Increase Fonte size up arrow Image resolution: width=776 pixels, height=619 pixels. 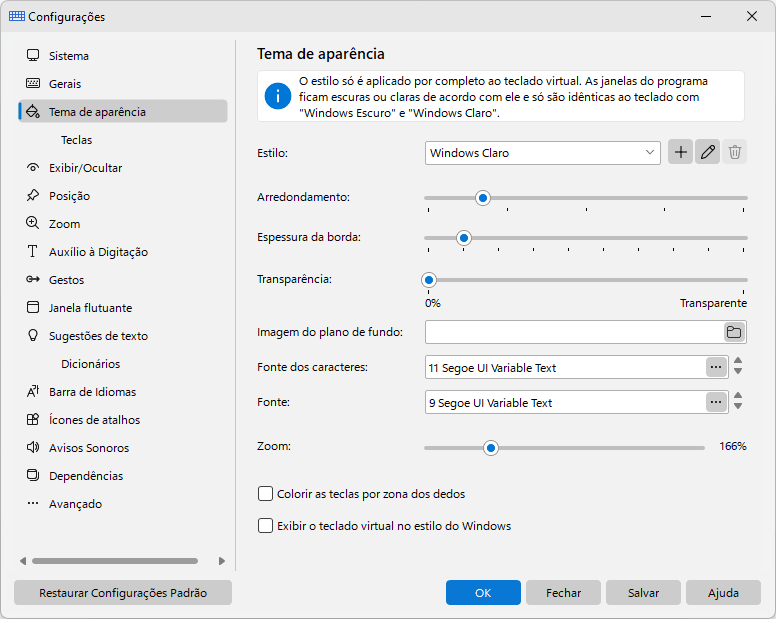click(x=738, y=396)
